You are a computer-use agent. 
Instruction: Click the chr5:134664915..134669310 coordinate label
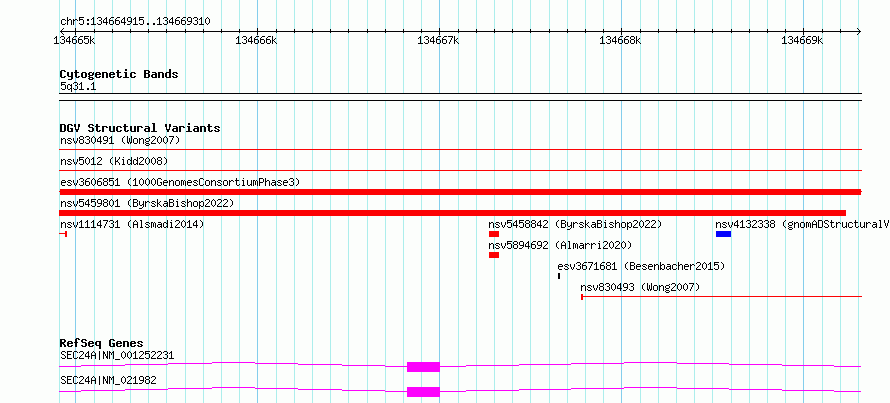click(135, 22)
